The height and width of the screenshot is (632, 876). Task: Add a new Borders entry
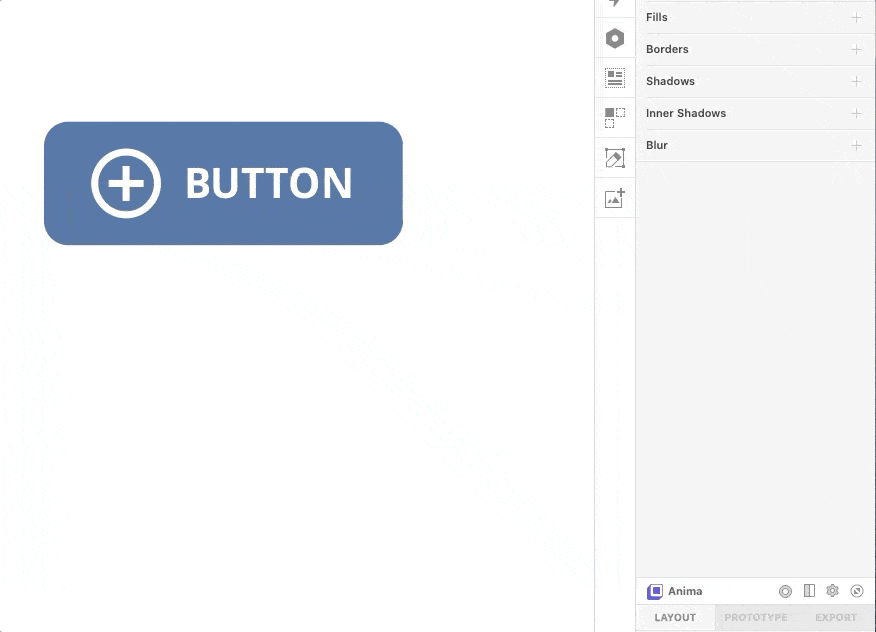point(856,49)
